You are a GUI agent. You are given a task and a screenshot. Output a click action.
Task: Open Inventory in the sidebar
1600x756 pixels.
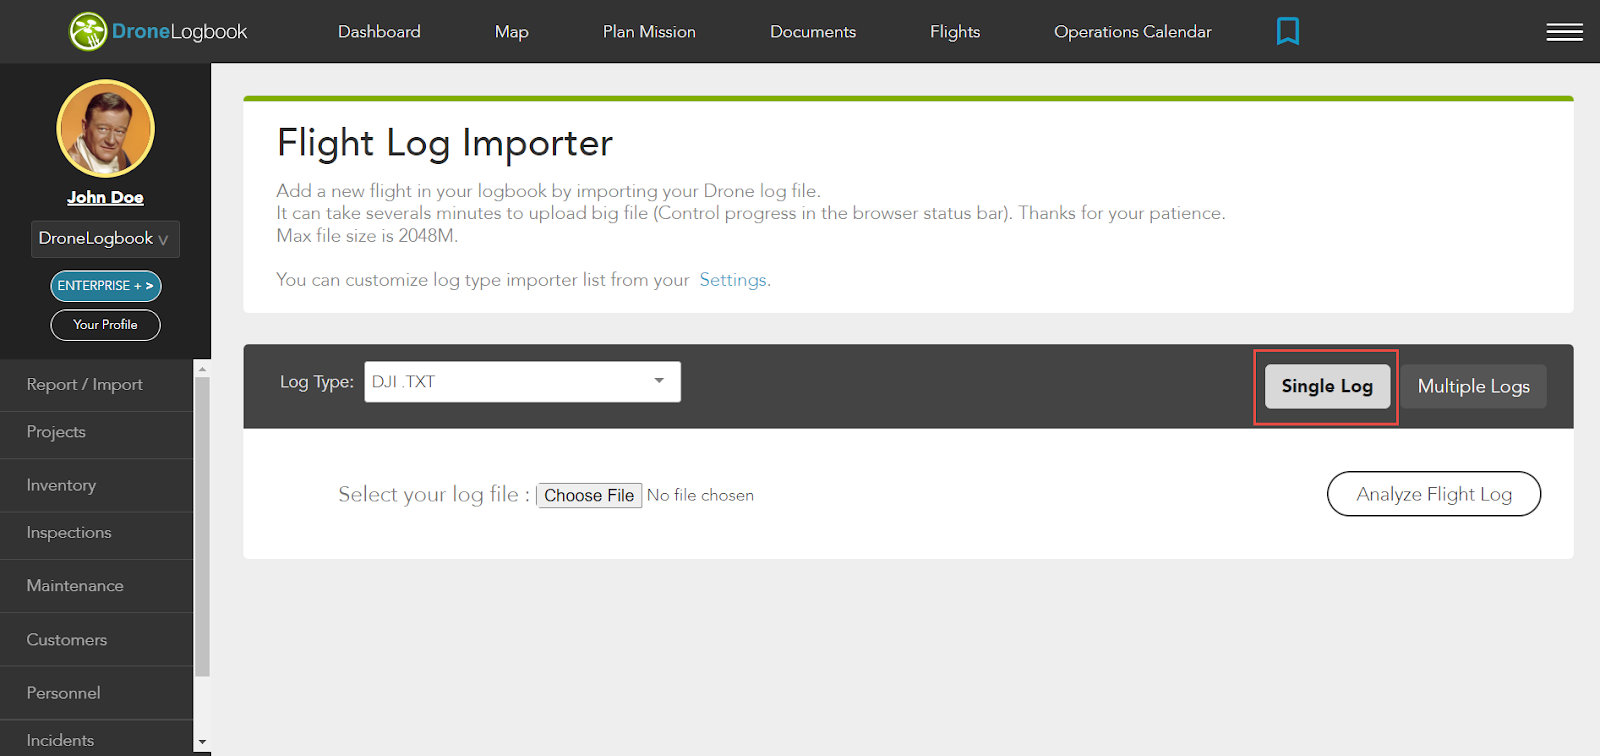click(96, 485)
